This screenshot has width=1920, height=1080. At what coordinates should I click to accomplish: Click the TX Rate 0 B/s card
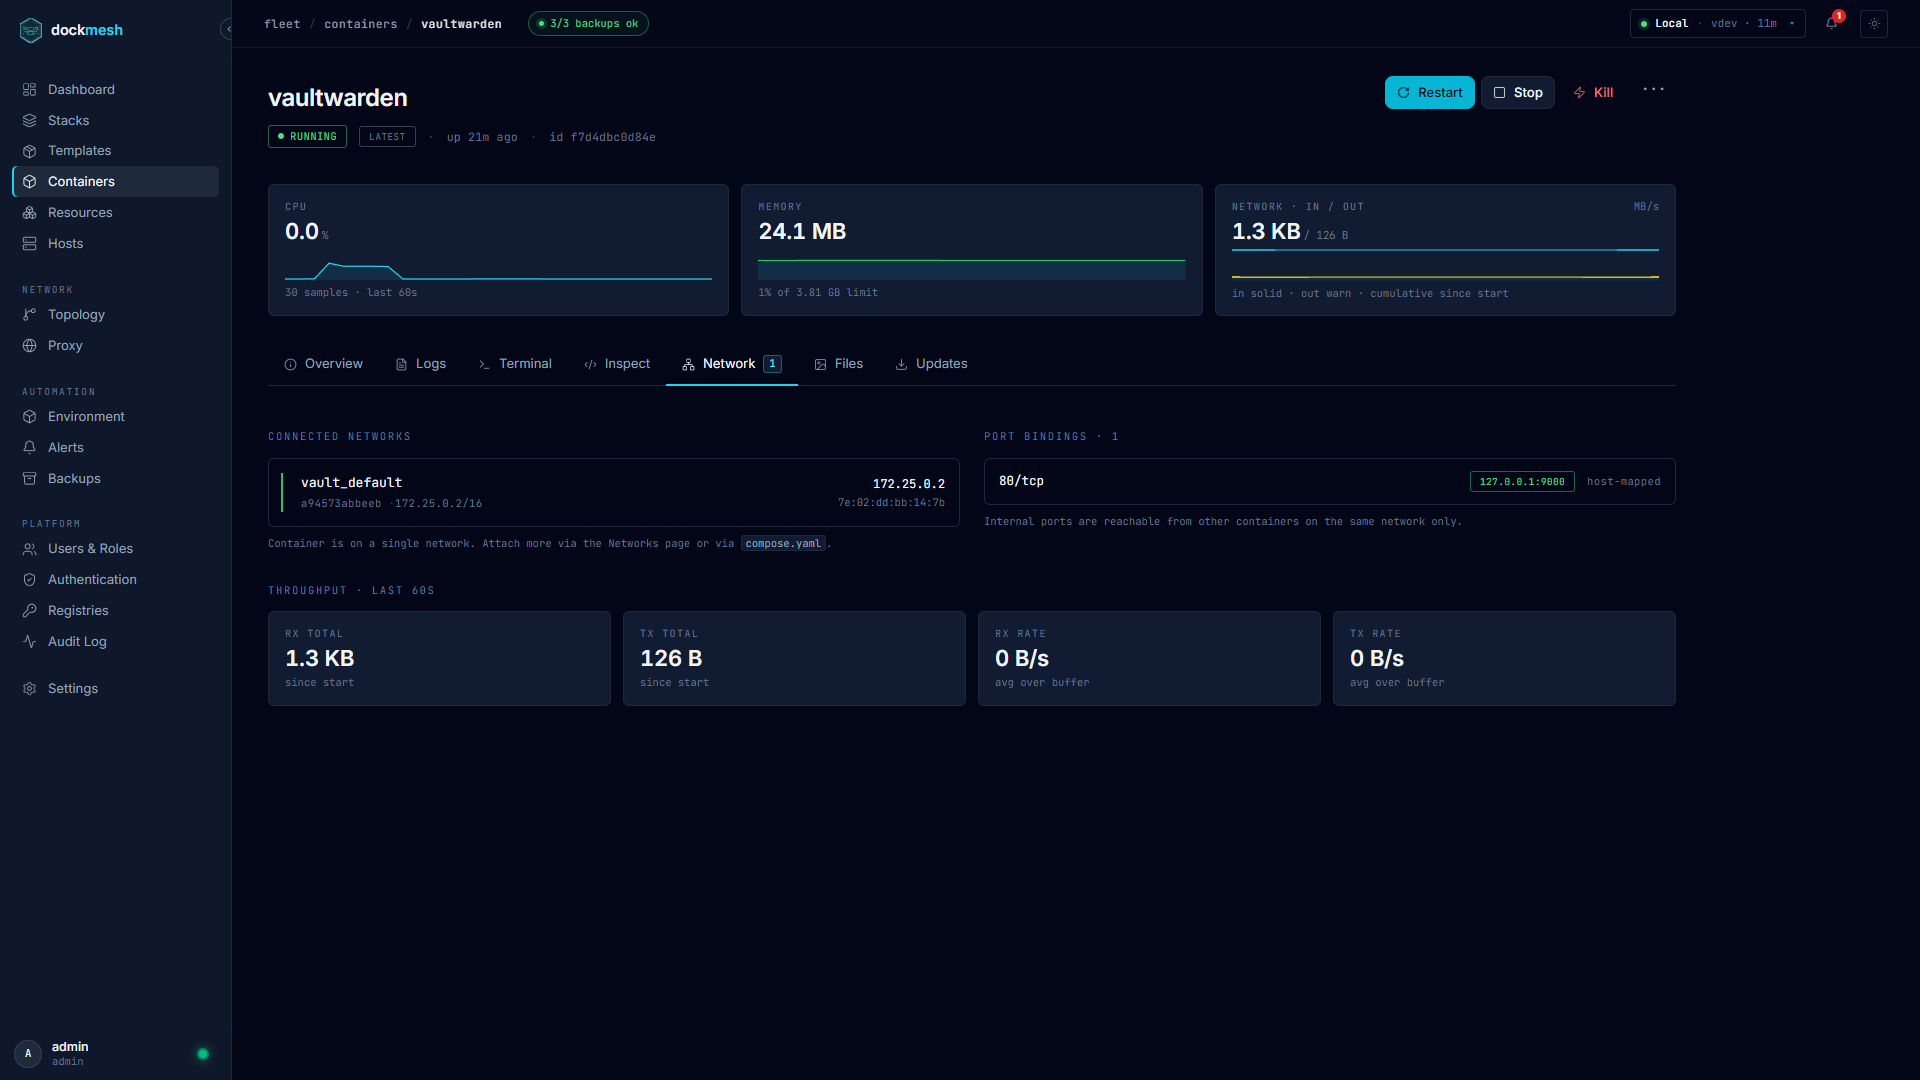[1504, 658]
